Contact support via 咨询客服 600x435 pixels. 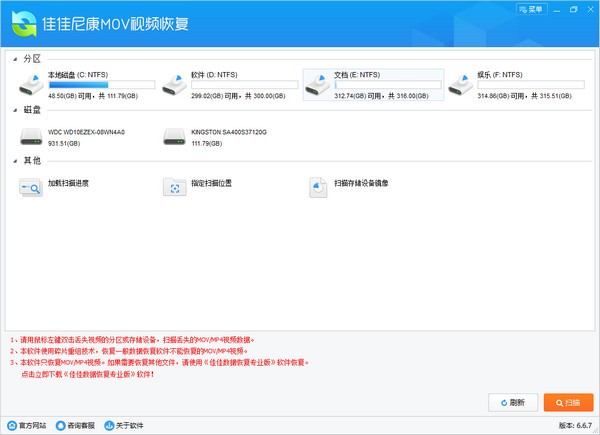coord(75,426)
